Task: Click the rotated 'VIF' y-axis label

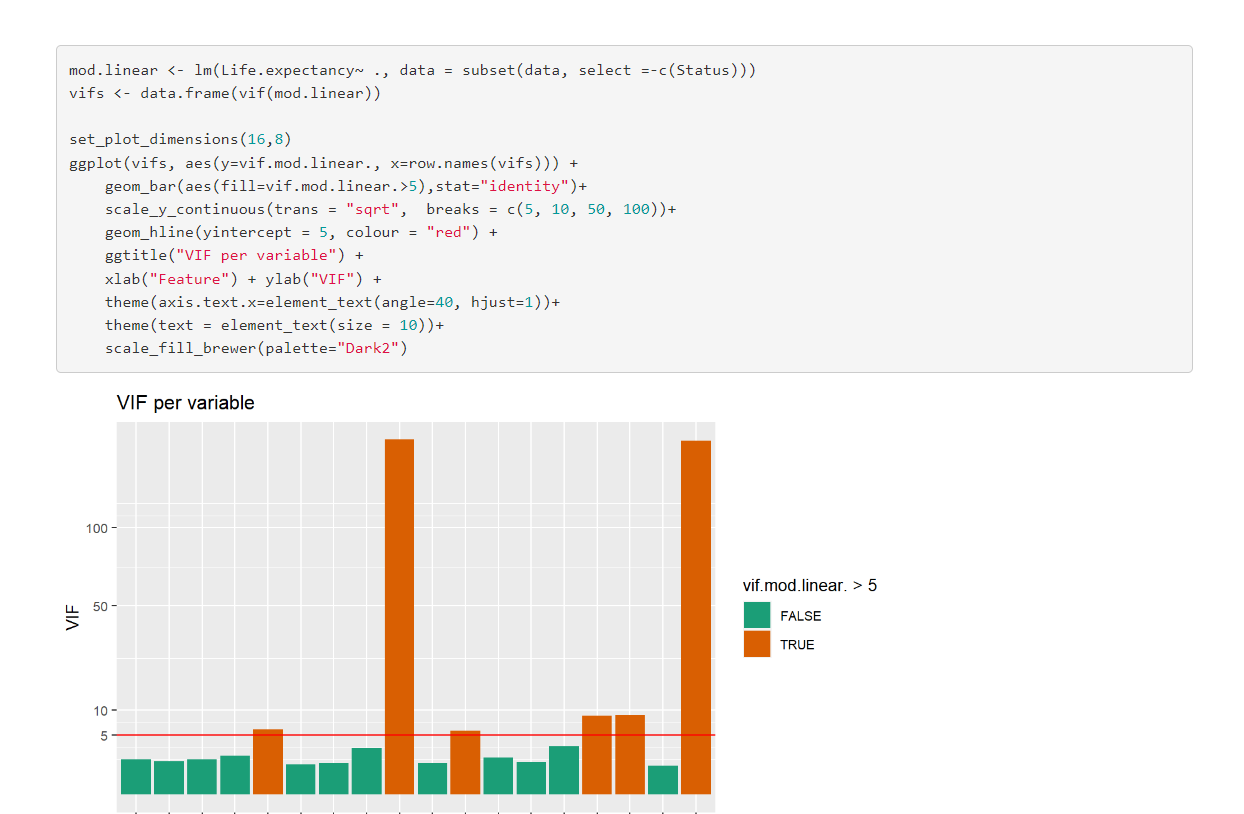Action: pos(73,617)
